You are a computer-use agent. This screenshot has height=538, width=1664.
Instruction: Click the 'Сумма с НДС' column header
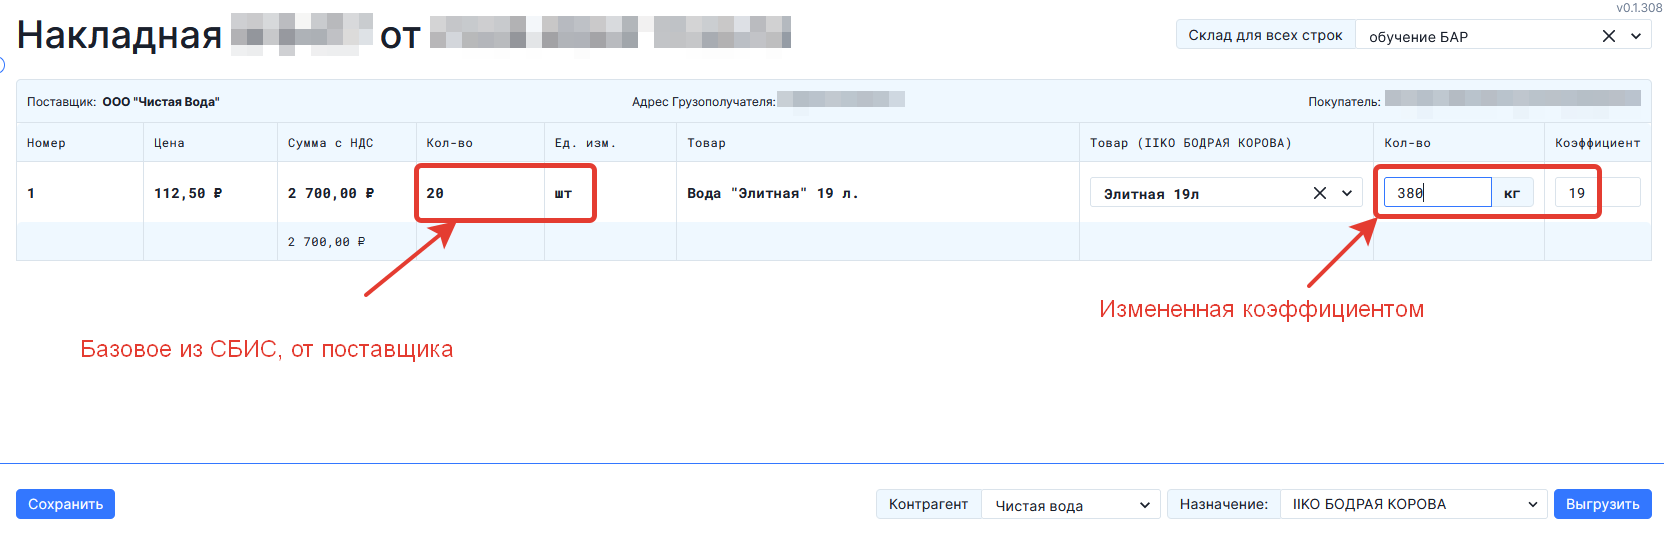(x=330, y=143)
